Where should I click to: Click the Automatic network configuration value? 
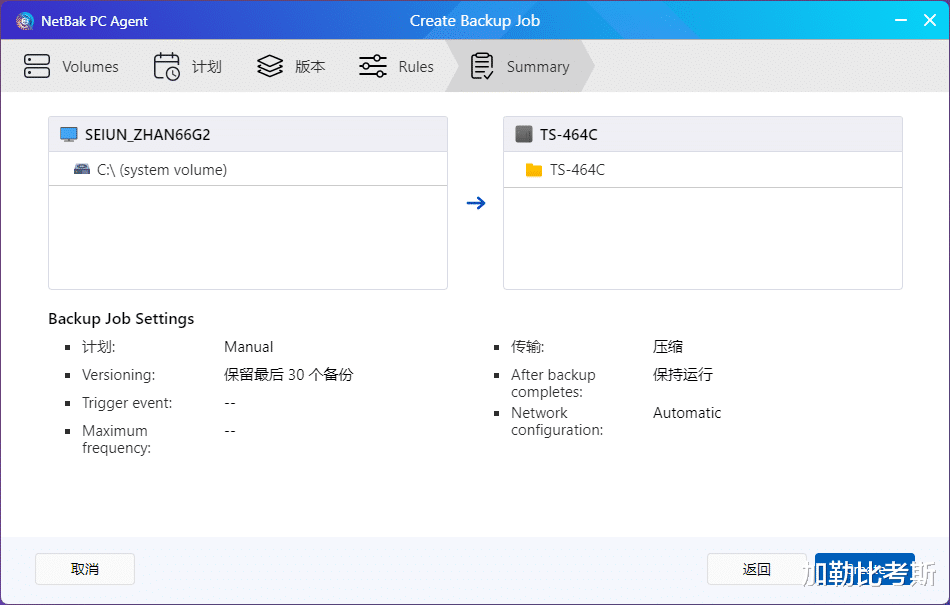pyautogui.click(x=687, y=413)
